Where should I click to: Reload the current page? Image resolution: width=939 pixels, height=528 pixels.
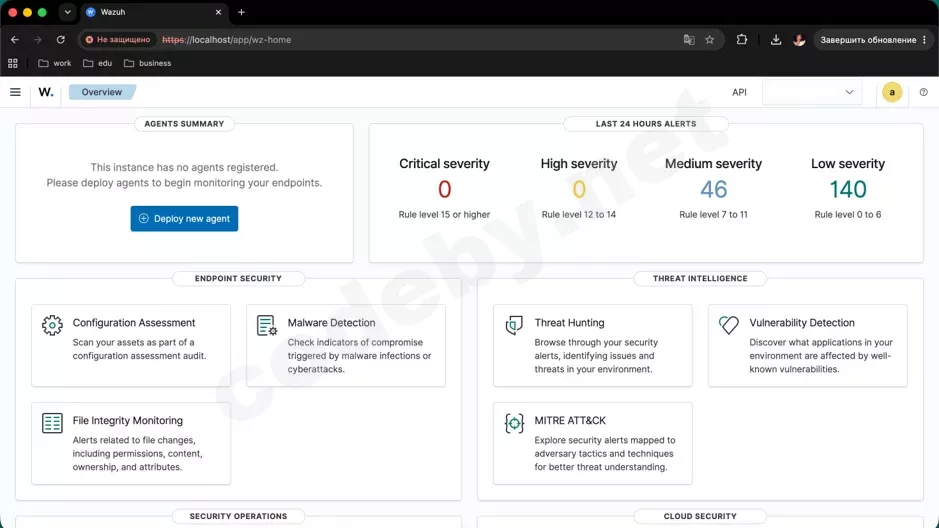pos(60,40)
